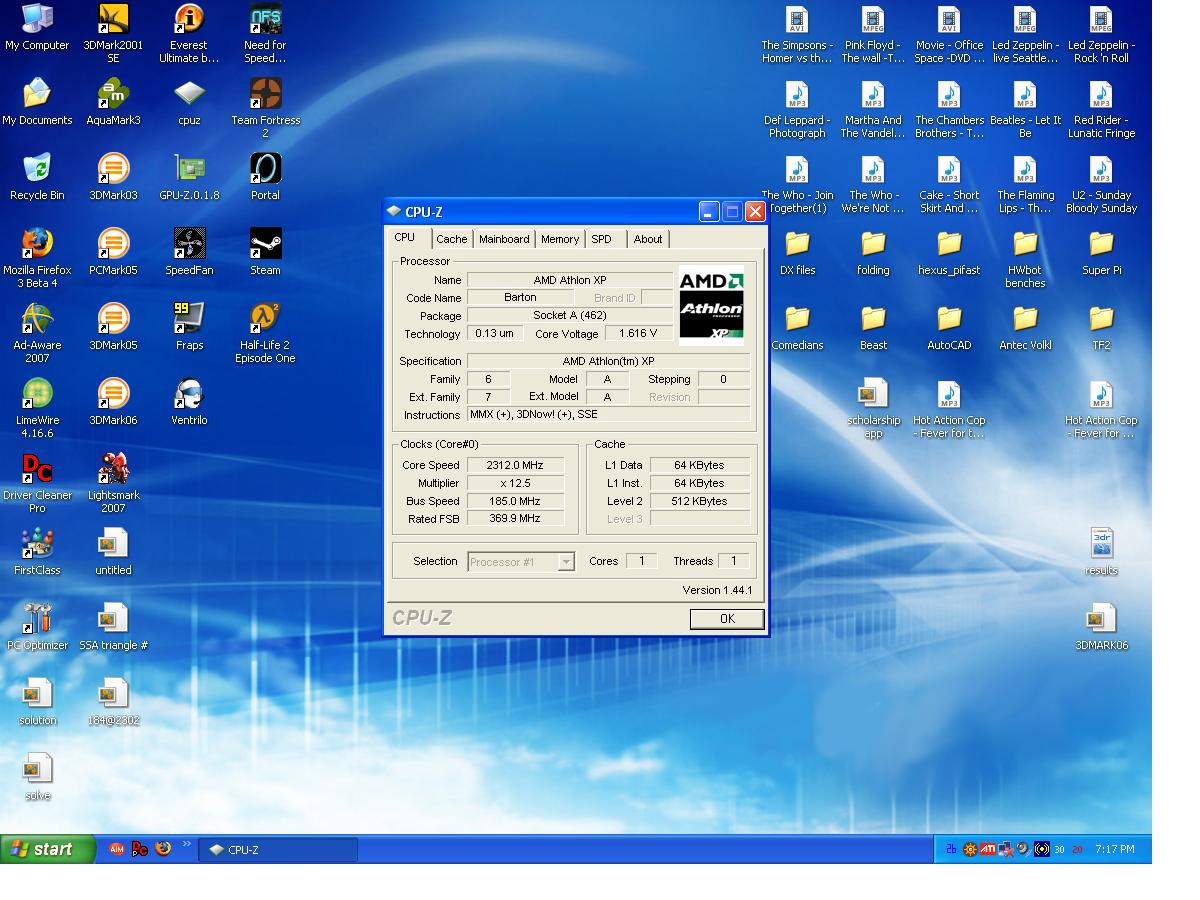Viewport: 1200px width, 900px height.
Task: Open the 184@2302 image file
Action: click(x=113, y=702)
